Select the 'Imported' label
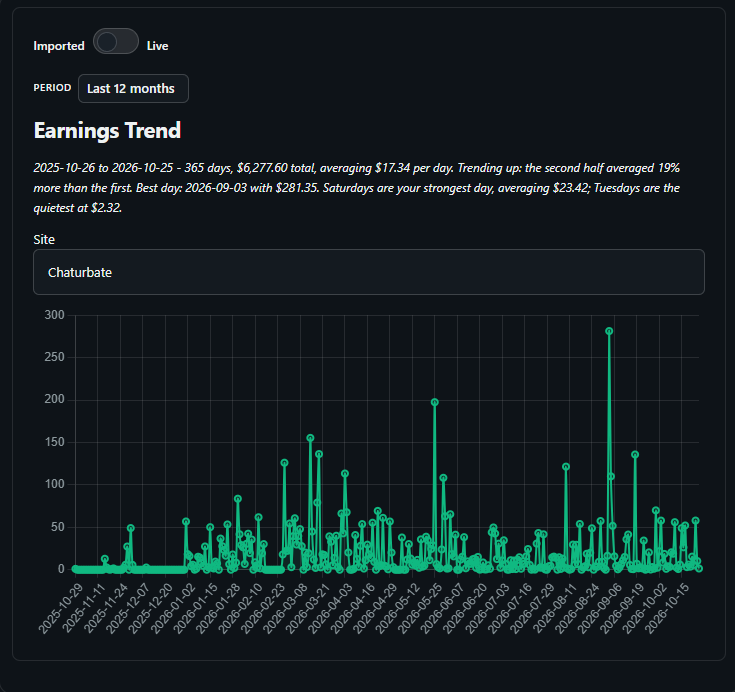 [x=59, y=45]
